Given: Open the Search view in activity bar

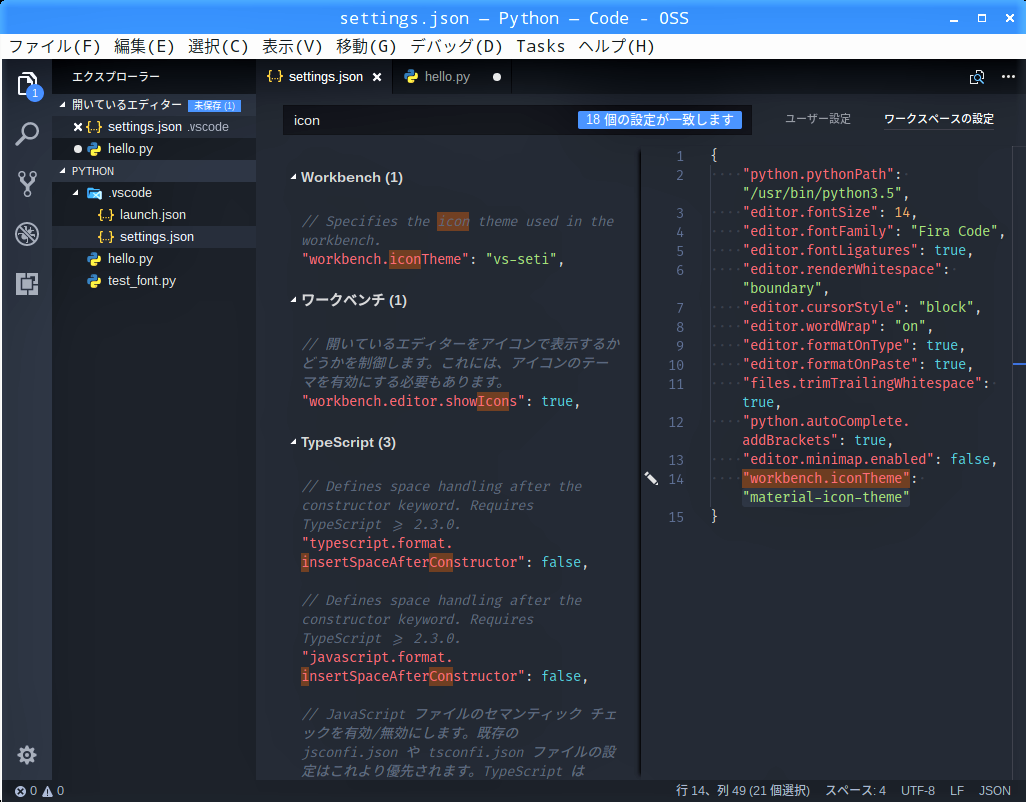Looking at the screenshot, I should point(27,134).
